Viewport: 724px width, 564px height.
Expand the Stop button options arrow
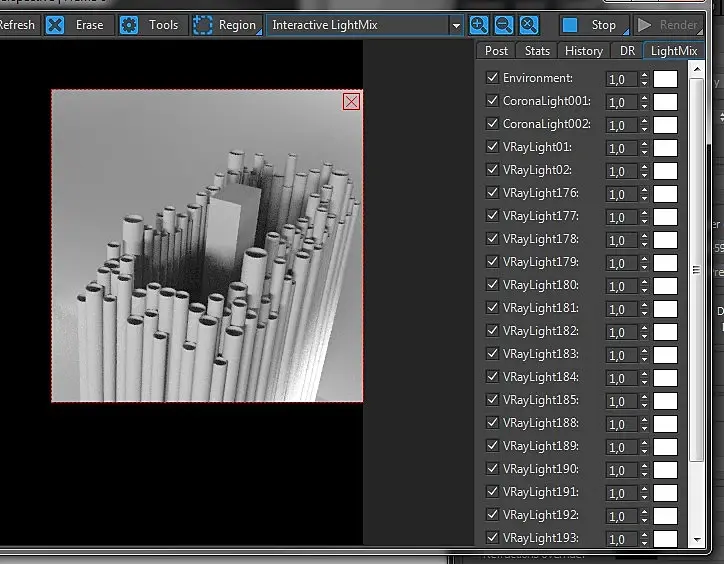point(626,31)
